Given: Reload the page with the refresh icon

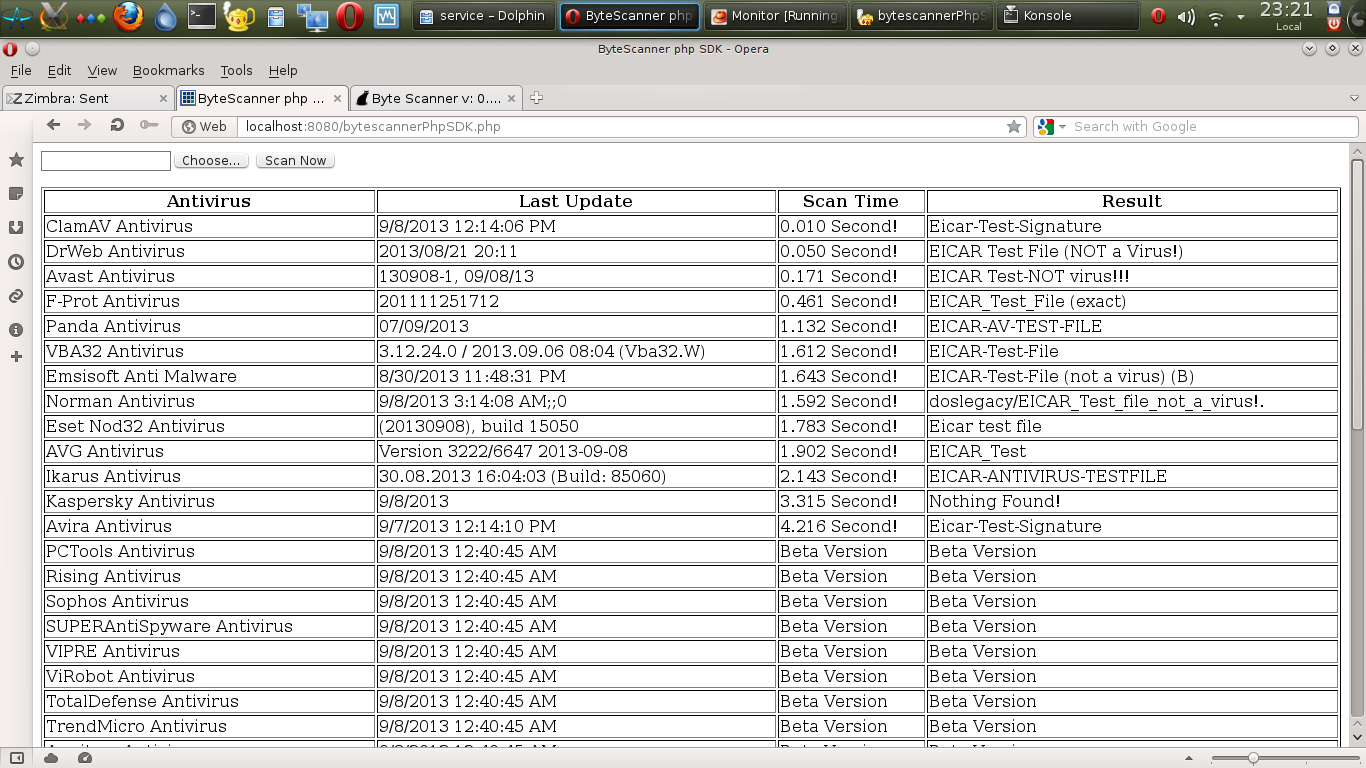Looking at the screenshot, I should click(x=117, y=125).
